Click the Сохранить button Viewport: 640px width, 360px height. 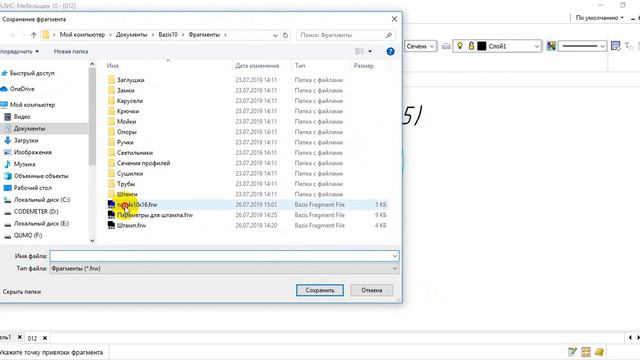click(x=320, y=290)
